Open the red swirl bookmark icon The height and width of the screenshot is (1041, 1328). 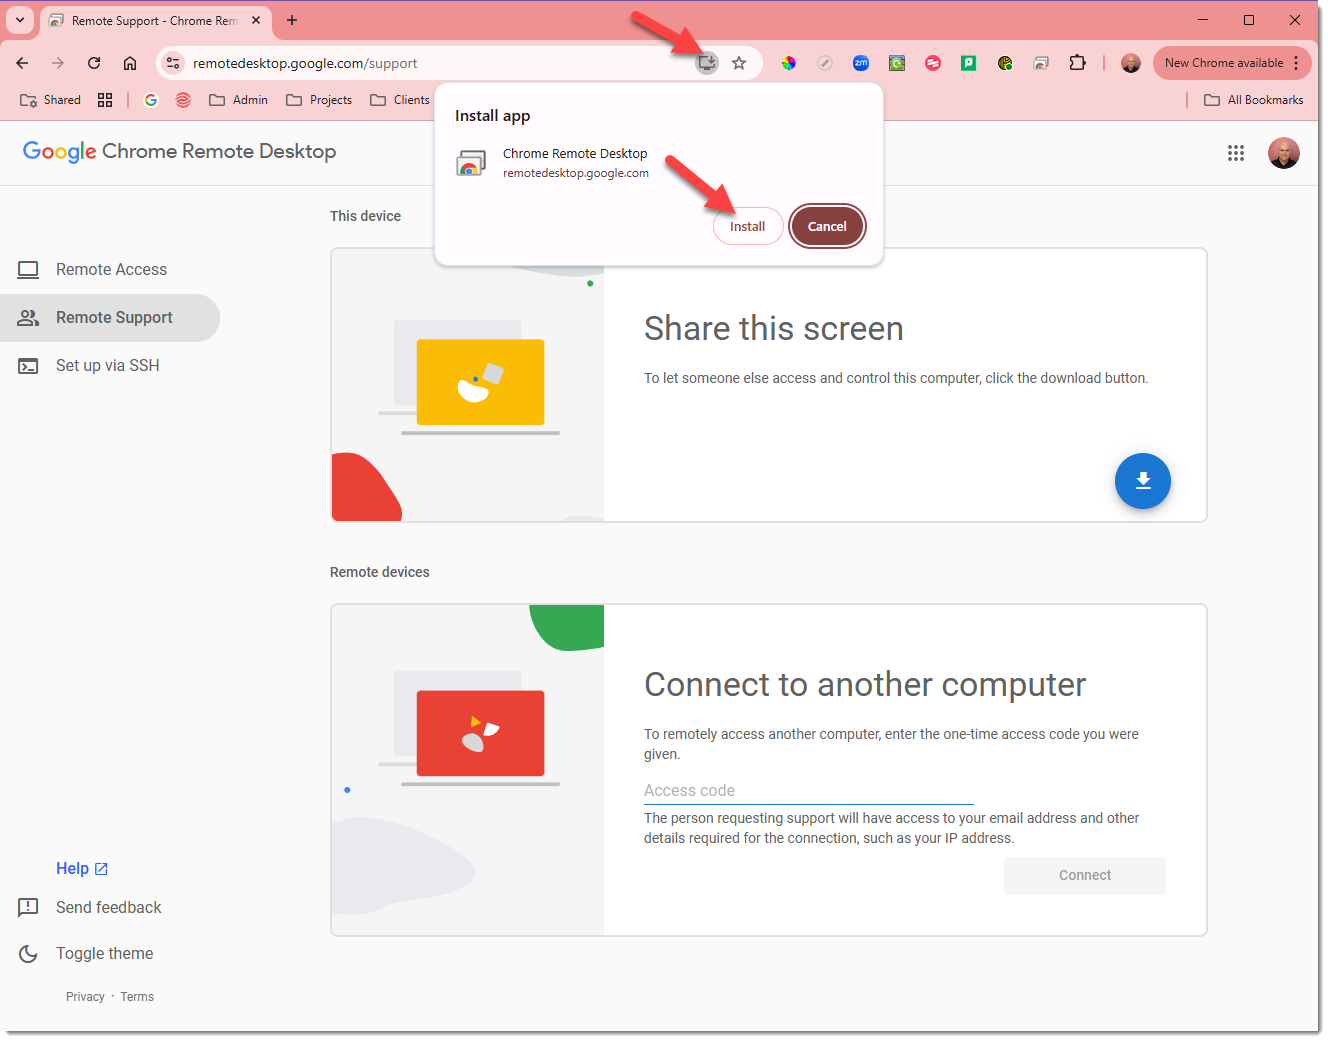pos(183,100)
